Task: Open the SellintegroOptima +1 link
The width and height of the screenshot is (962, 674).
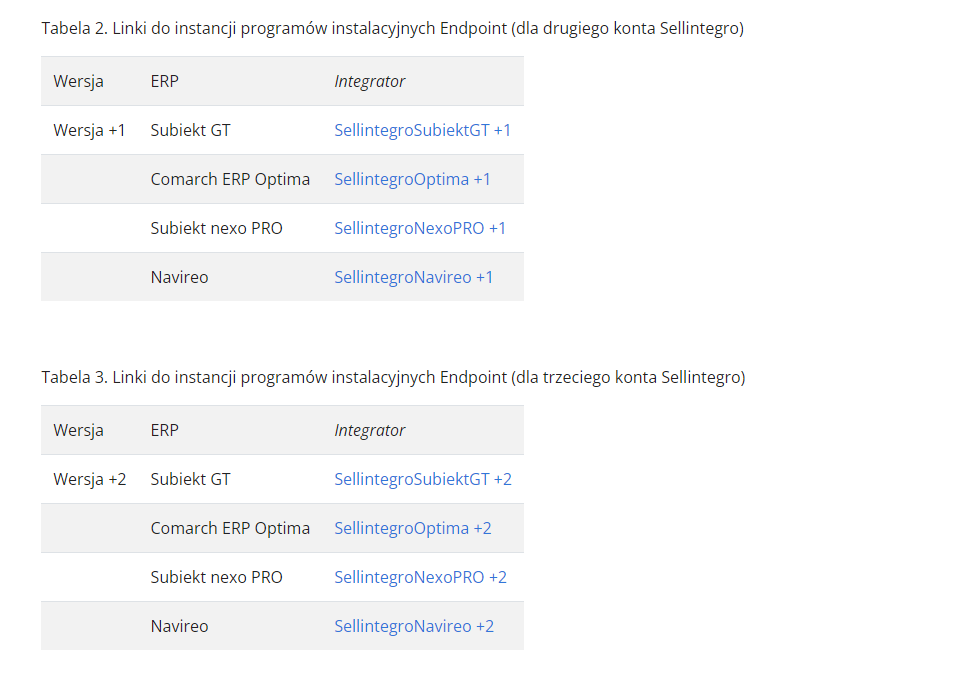Action: [412, 179]
